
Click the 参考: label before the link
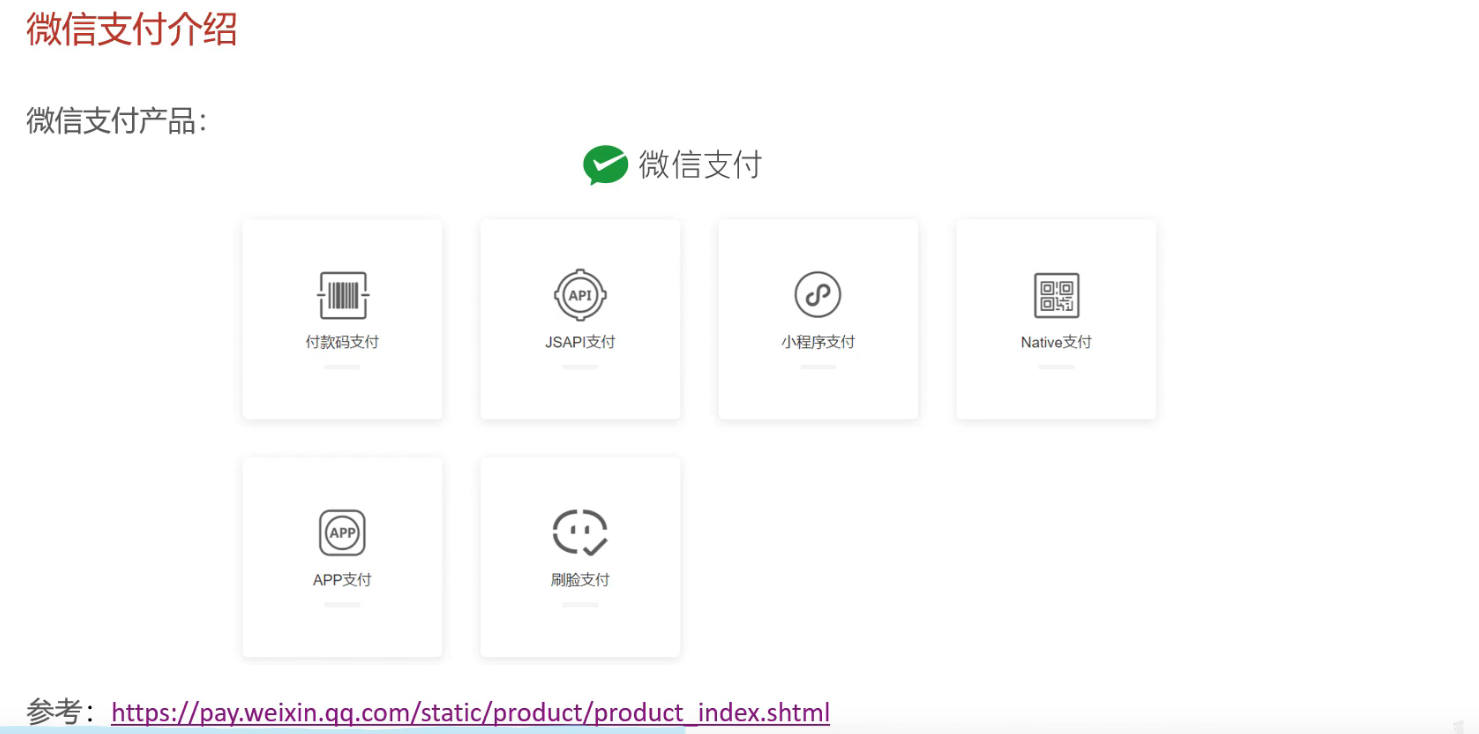61,712
